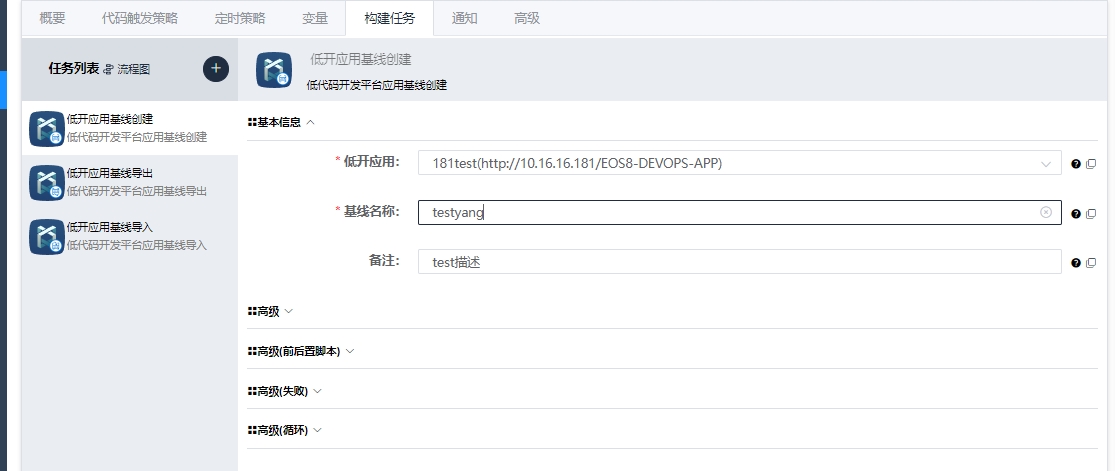Image resolution: width=1115 pixels, height=471 pixels.
Task: Switch to the 概要 tab
Action: [53, 18]
